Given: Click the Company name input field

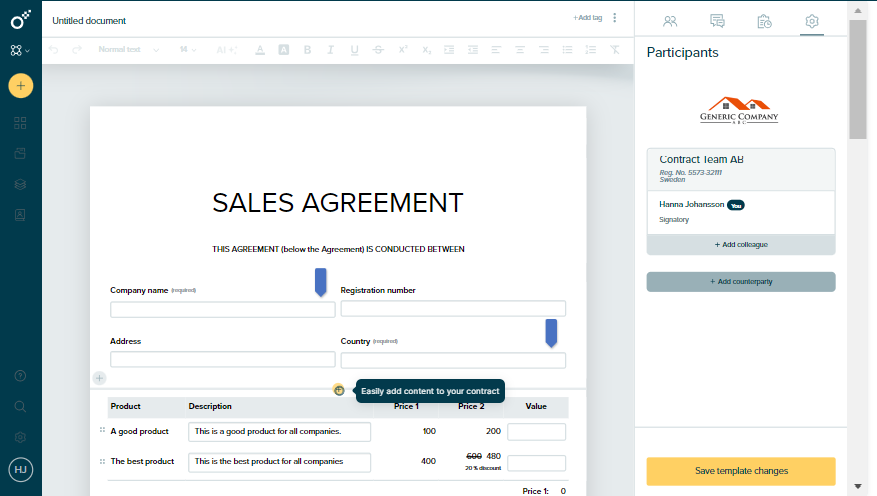Looking at the screenshot, I should [223, 310].
